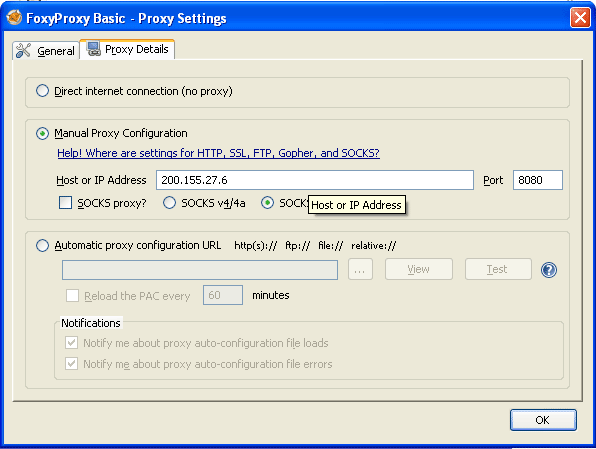Click the automatic proxy URL text field
596x449 pixels.
pos(200,270)
